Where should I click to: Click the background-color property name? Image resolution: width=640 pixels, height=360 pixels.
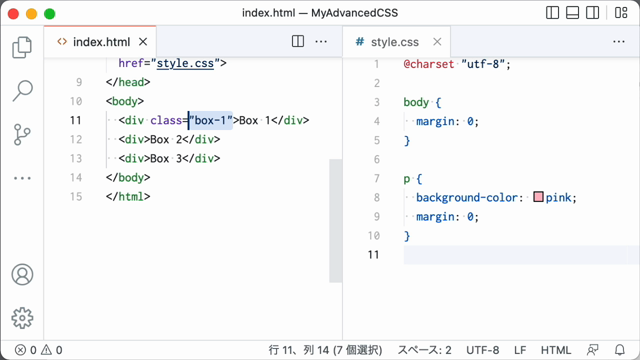tap(467, 198)
